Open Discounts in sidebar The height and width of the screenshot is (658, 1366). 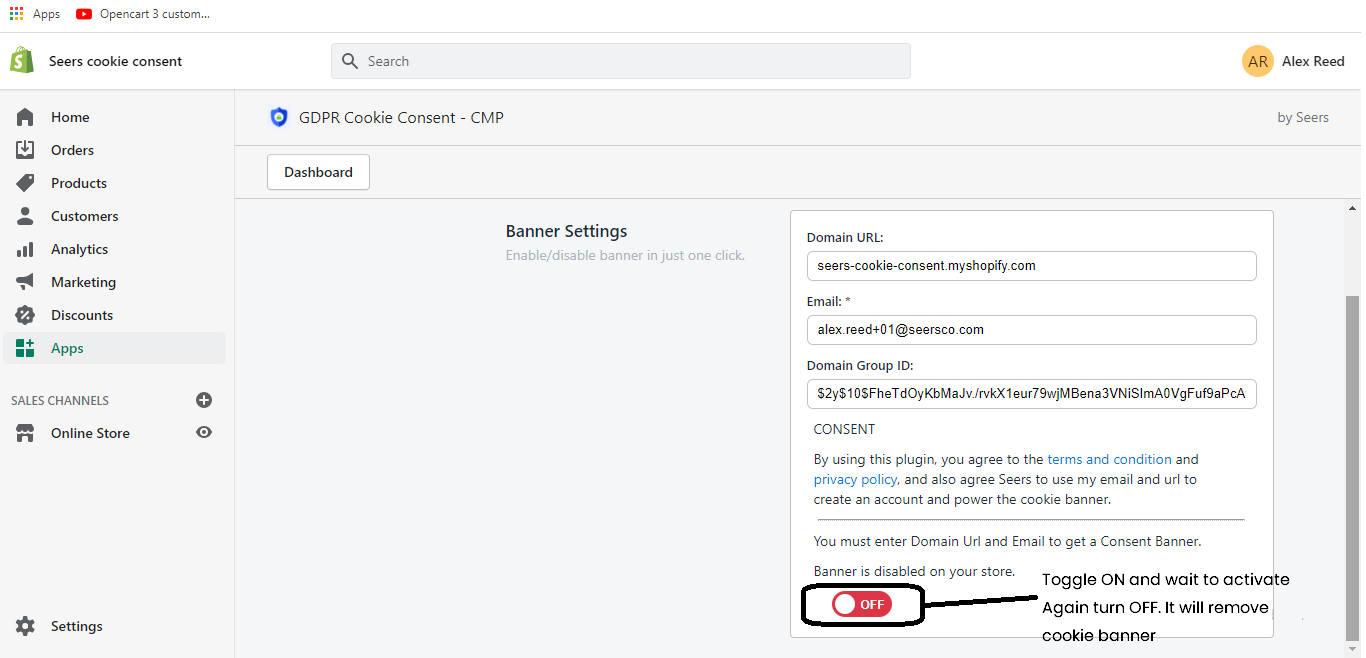tap(82, 315)
